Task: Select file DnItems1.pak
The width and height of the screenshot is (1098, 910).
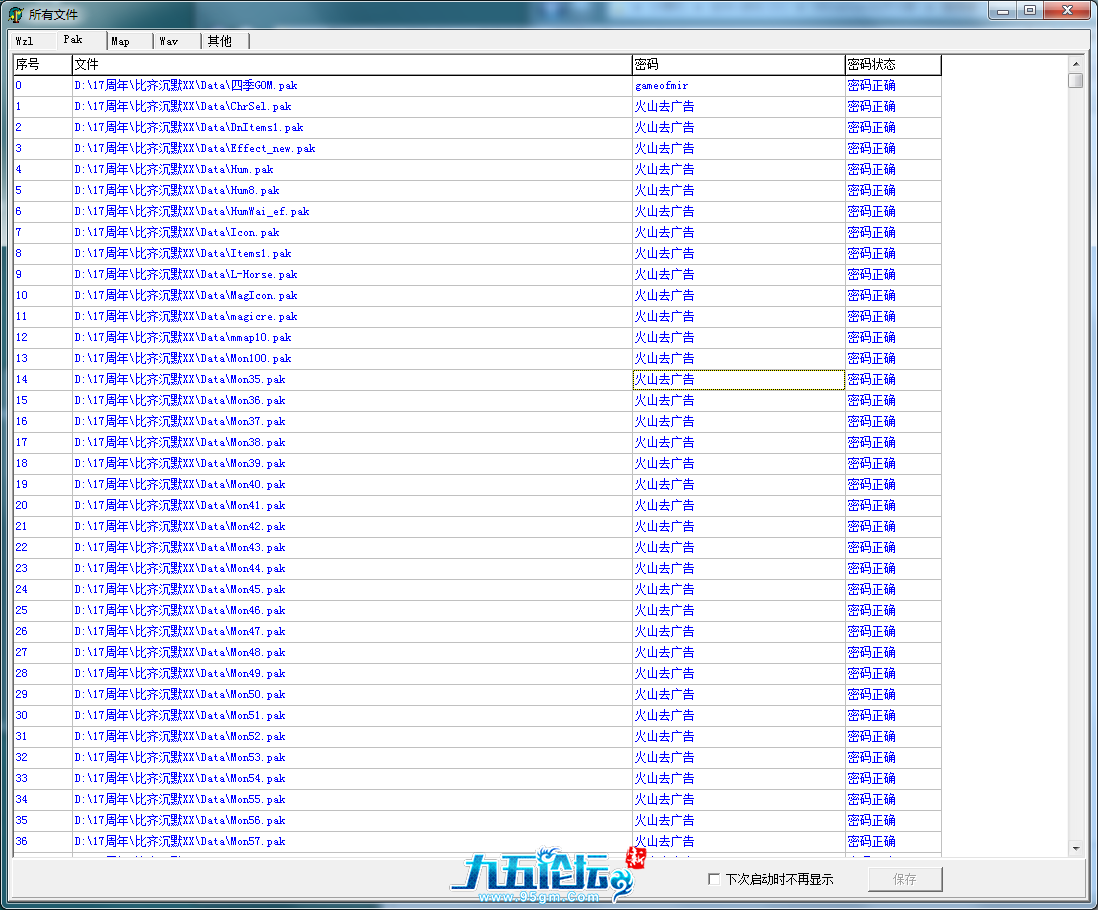Action: pyautogui.click(x=352, y=127)
